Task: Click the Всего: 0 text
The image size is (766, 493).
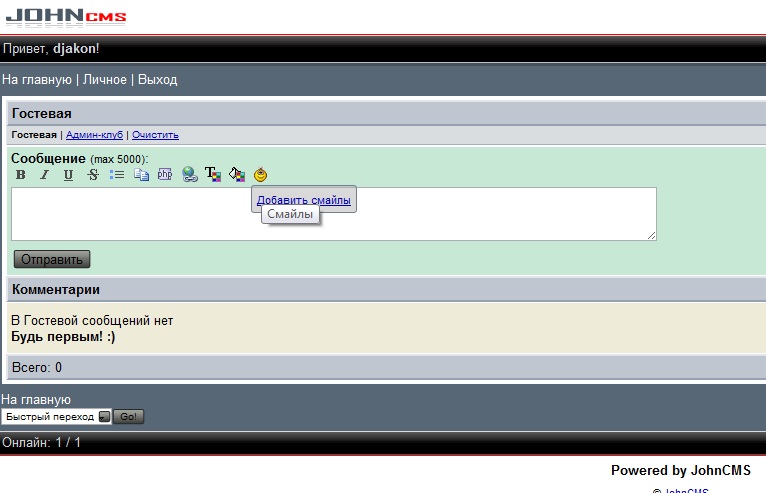Action: (37, 367)
